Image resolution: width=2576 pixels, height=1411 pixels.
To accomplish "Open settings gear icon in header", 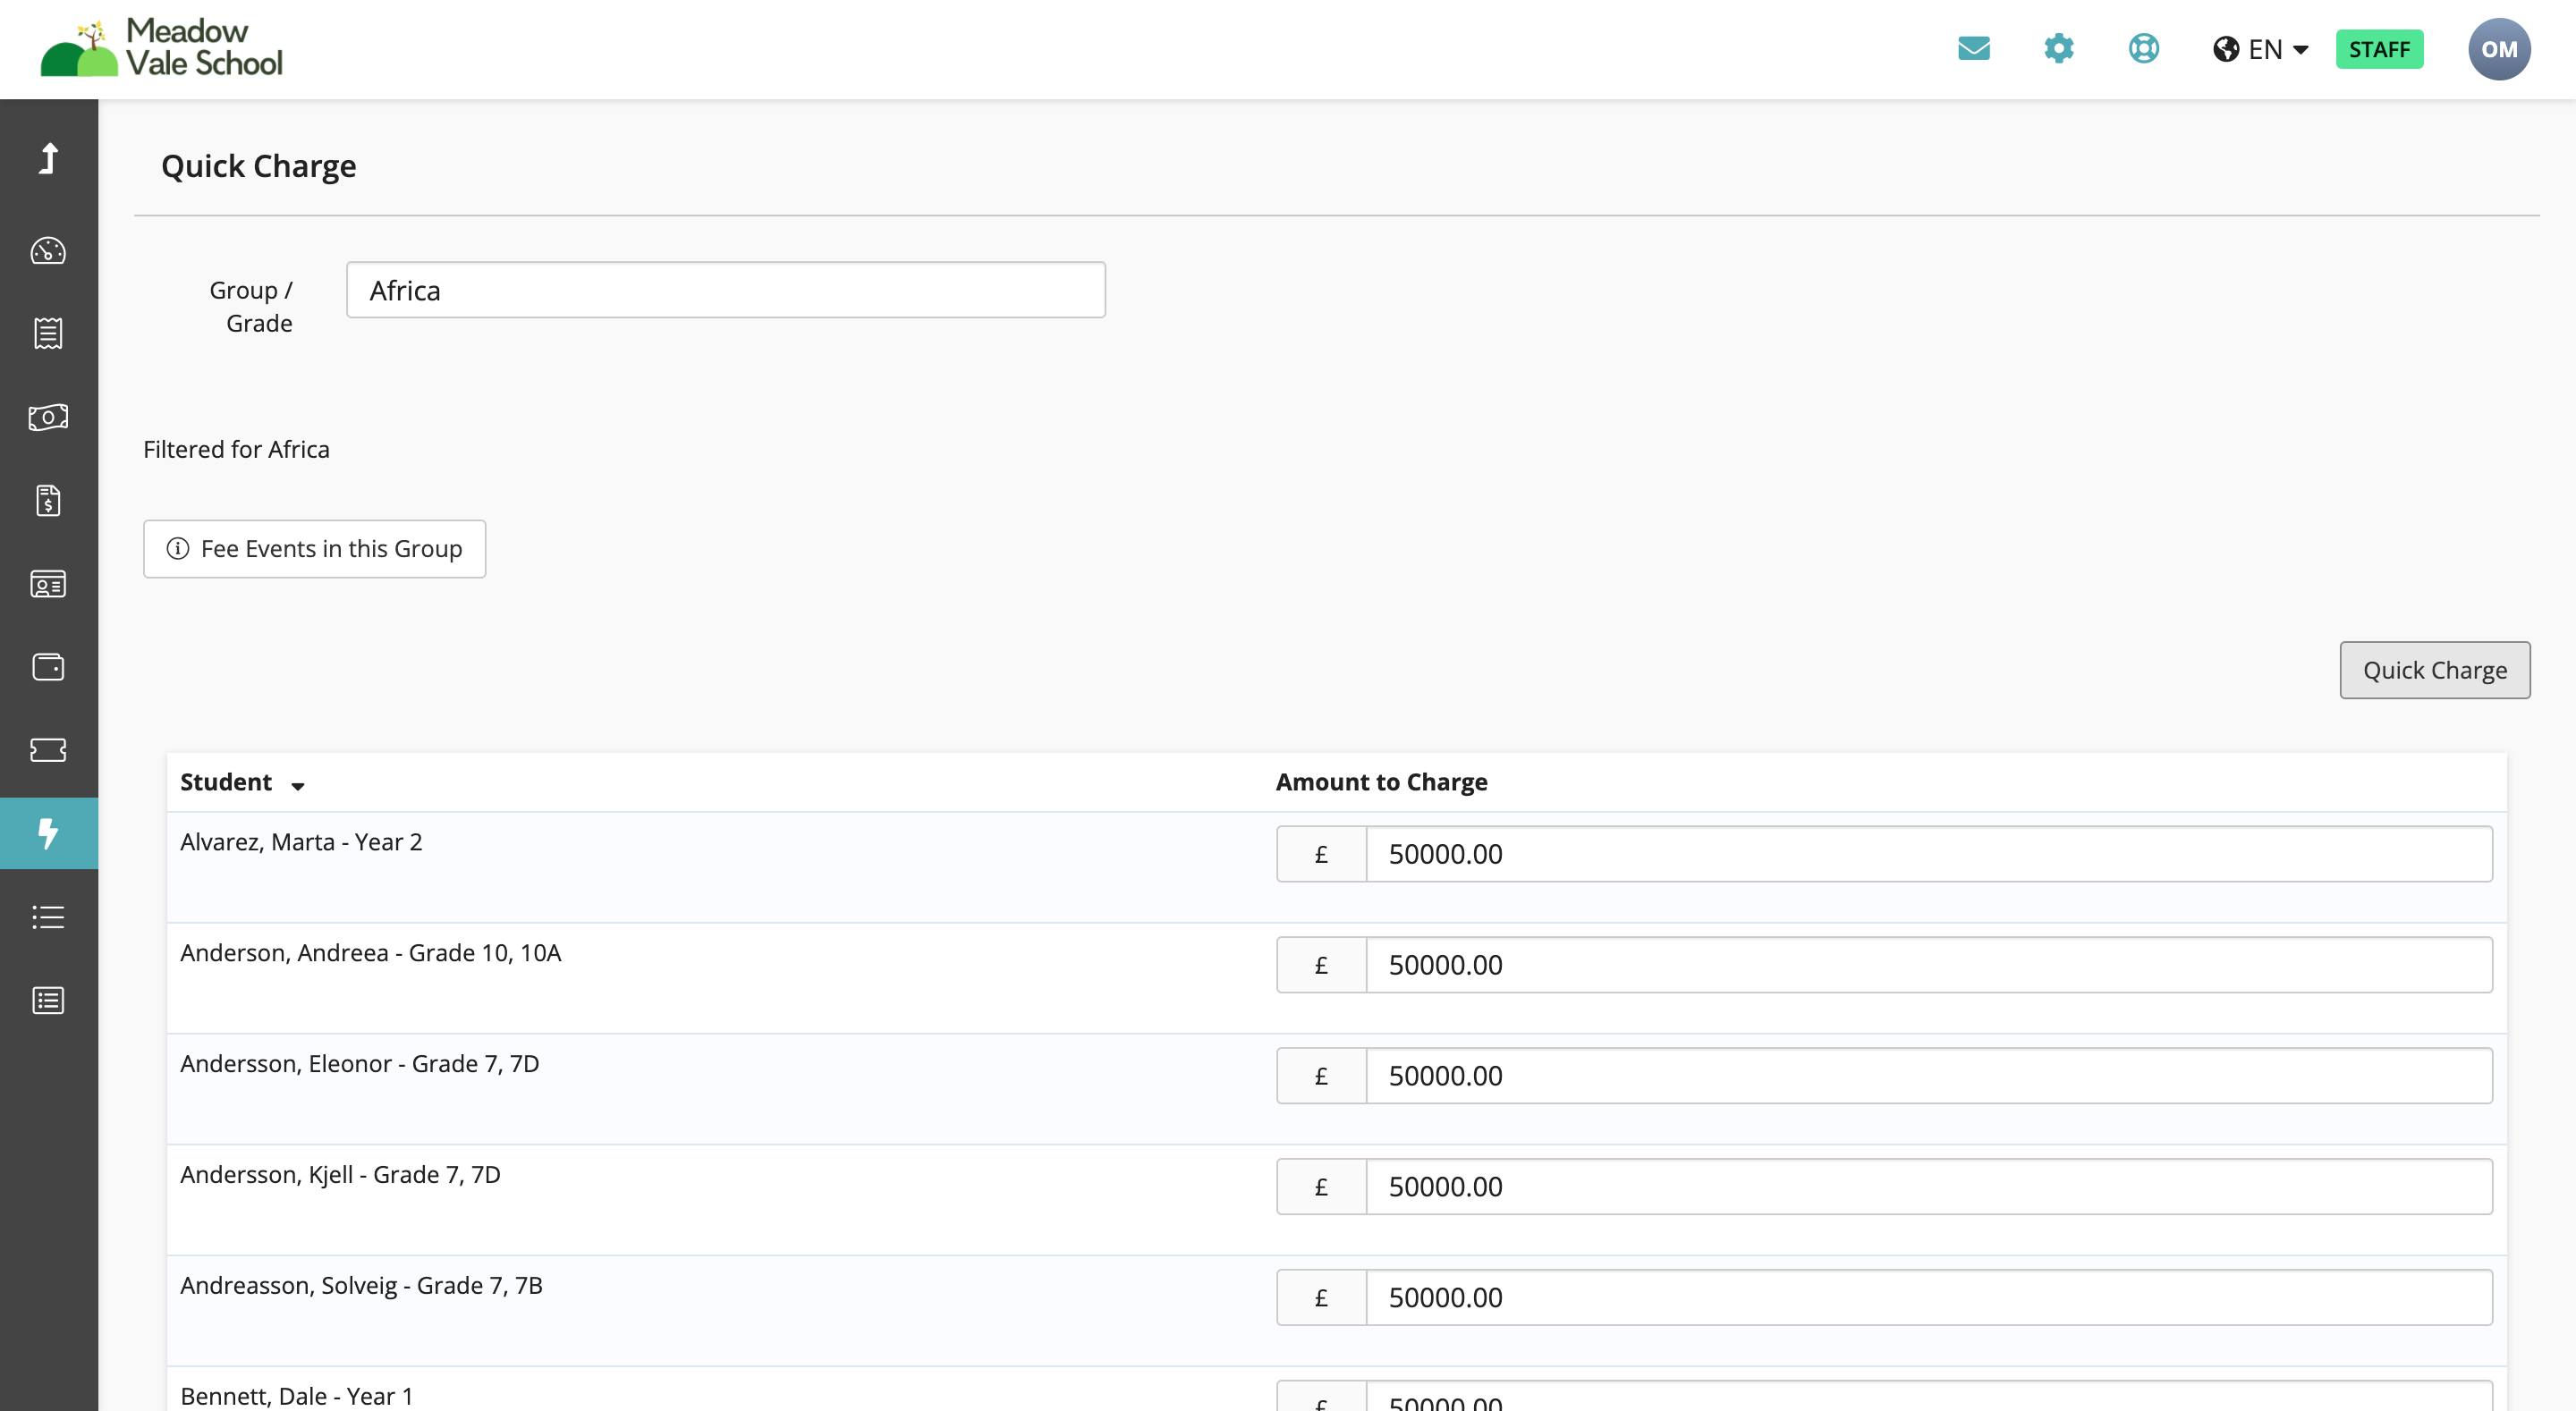I will pos(2058,48).
